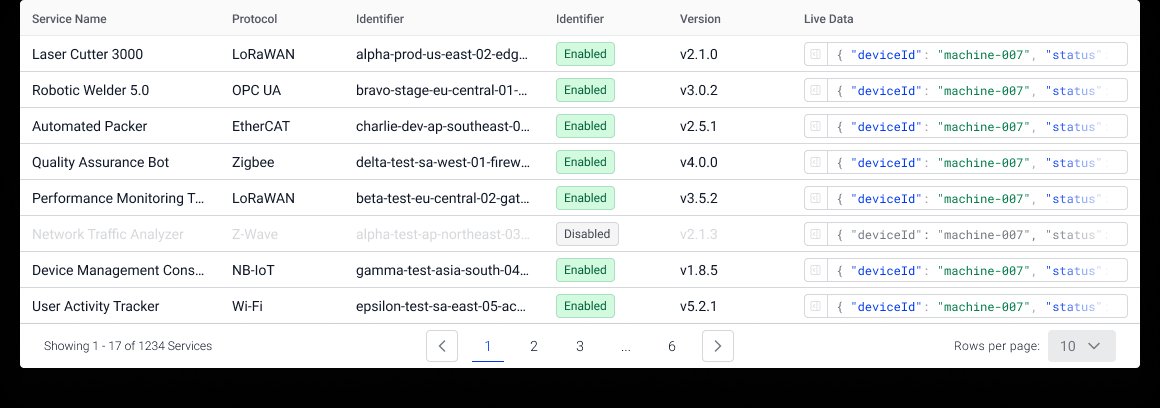Open the Rows per page dropdown
Image resolution: width=1160 pixels, height=408 pixels.
click(x=1081, y=346)
